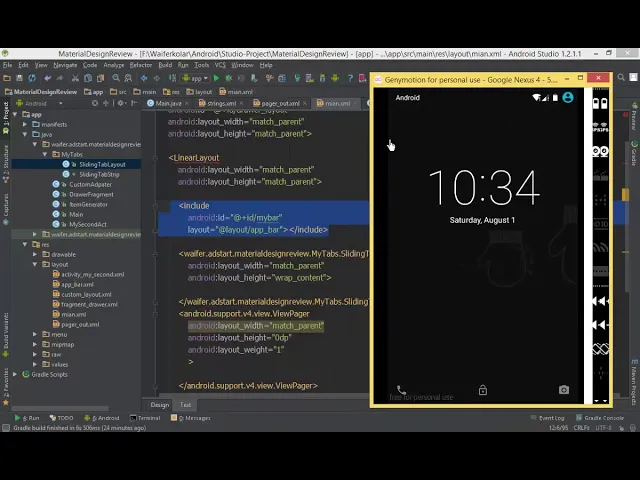640x480 pixels.
Task: Click the scroll-from-source target icon
Action: click(x=95, y=103)
